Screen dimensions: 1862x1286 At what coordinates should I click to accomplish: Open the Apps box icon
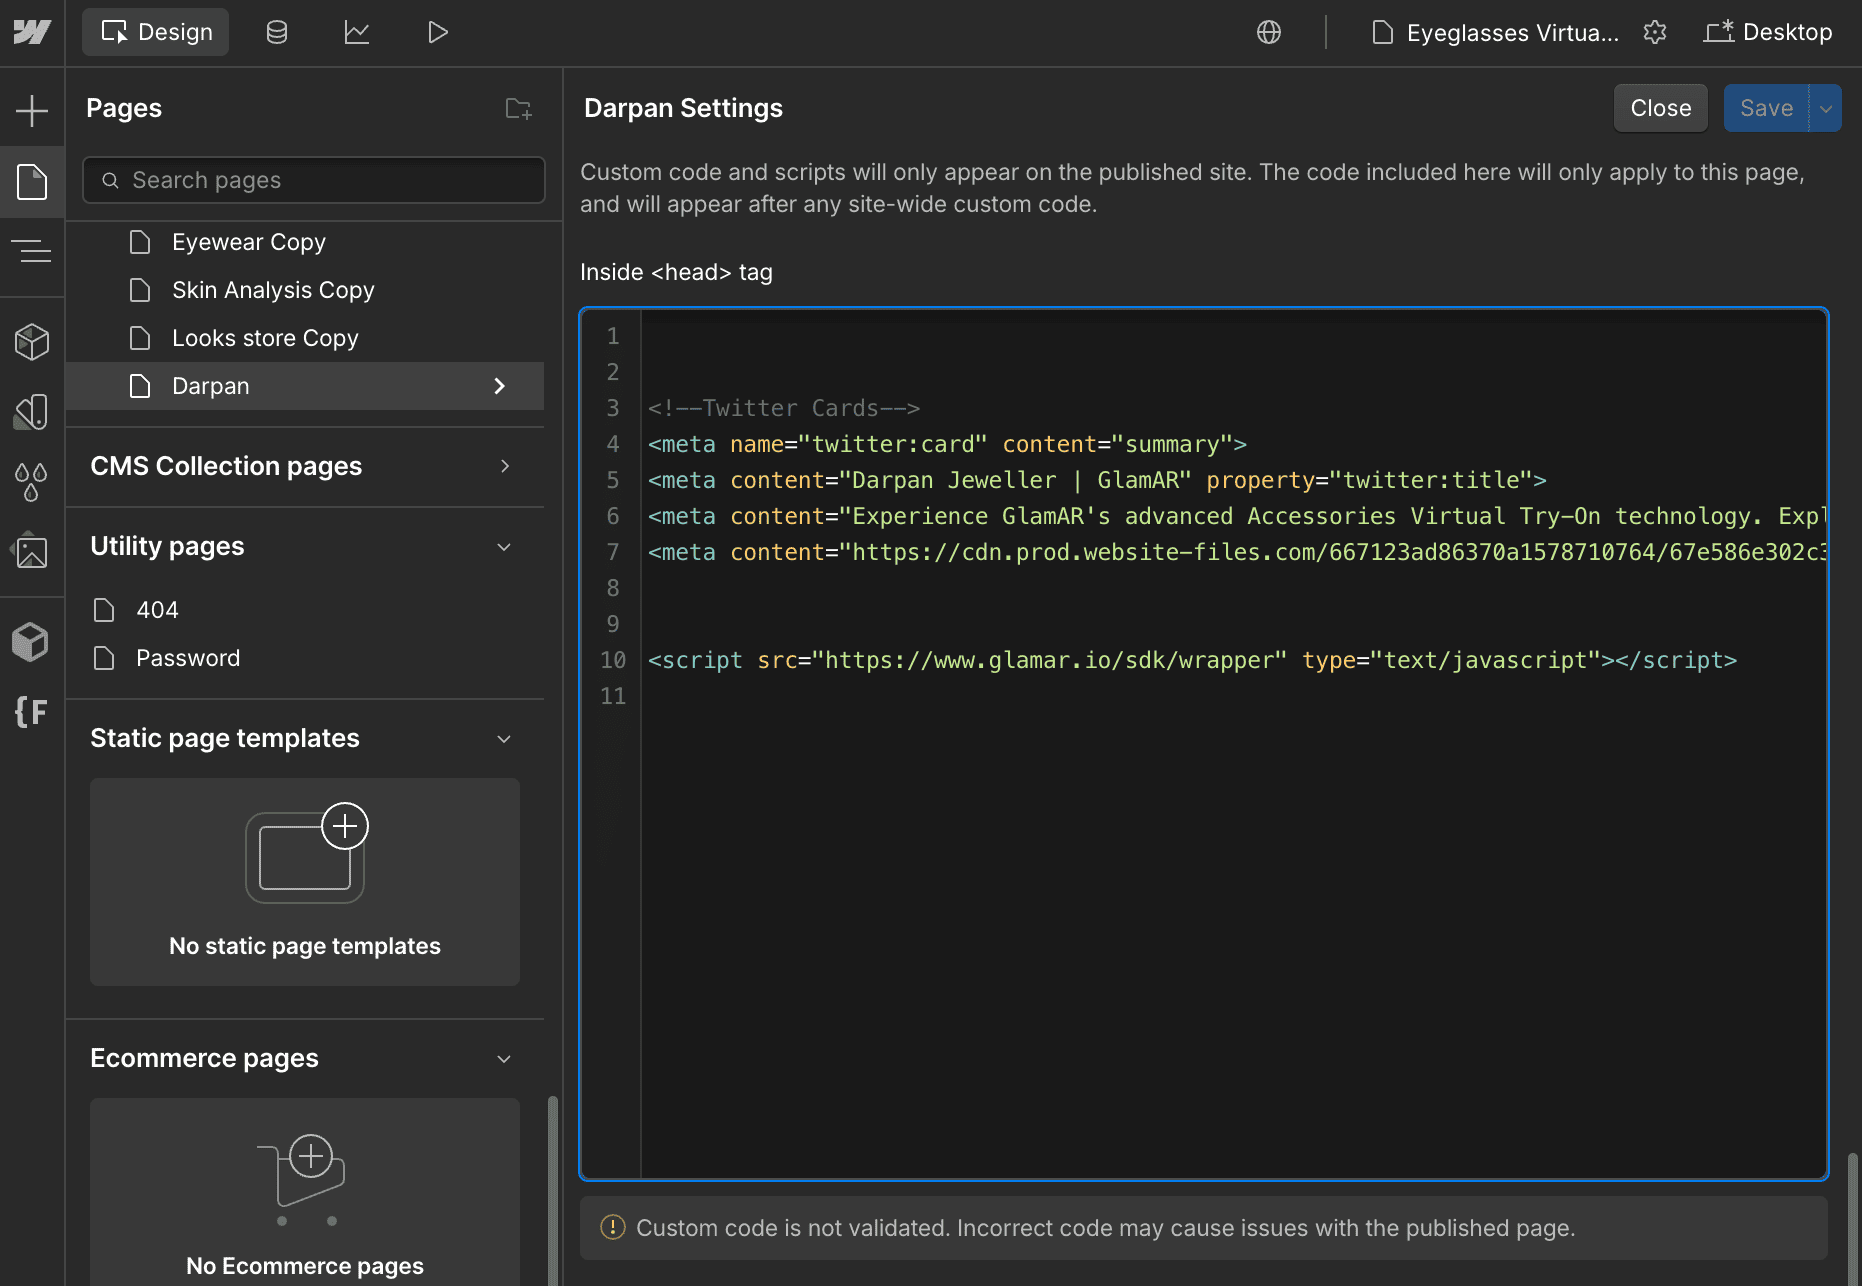(x=32, y=642)
